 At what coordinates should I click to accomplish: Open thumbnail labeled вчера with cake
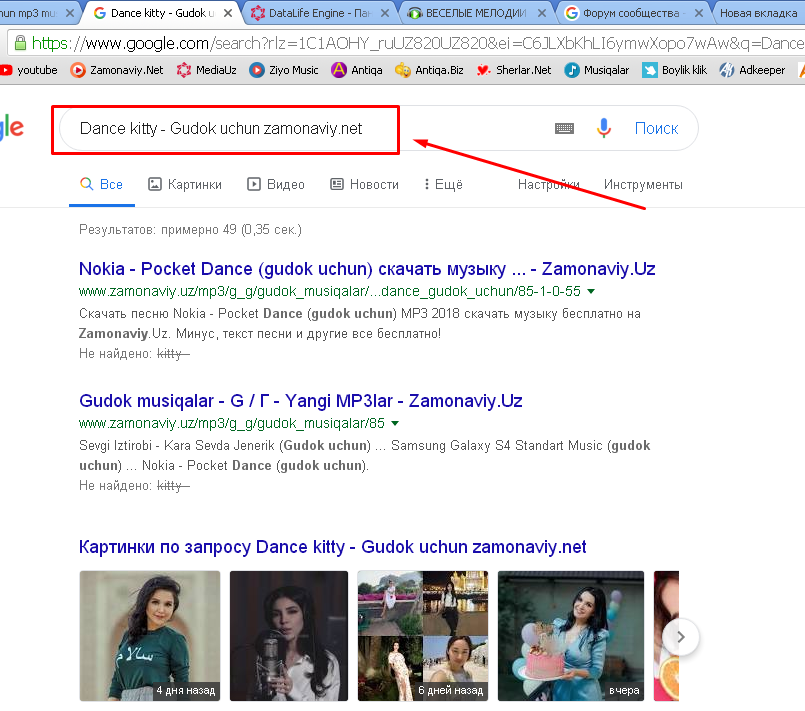[571, 636]
